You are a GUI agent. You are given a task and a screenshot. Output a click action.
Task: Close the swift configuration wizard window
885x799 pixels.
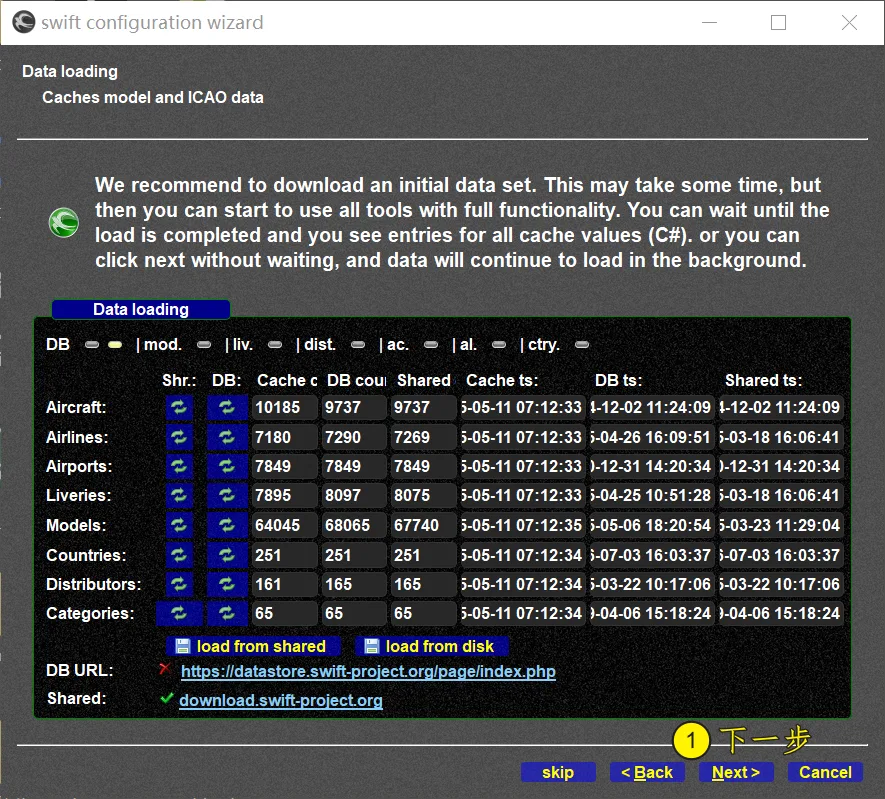pyautogui.click(x=849, y=23)
